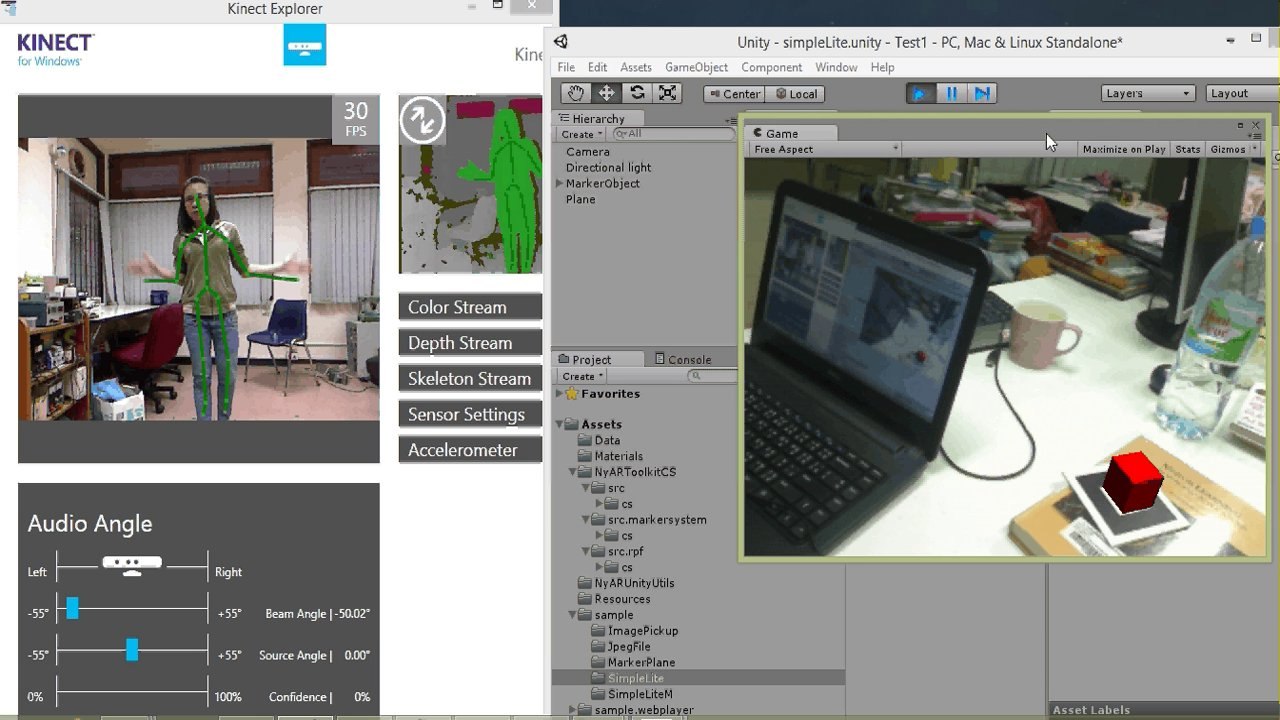Open the GameObject menu
This screenshot has height=720, width=1280.
point(696,67)
